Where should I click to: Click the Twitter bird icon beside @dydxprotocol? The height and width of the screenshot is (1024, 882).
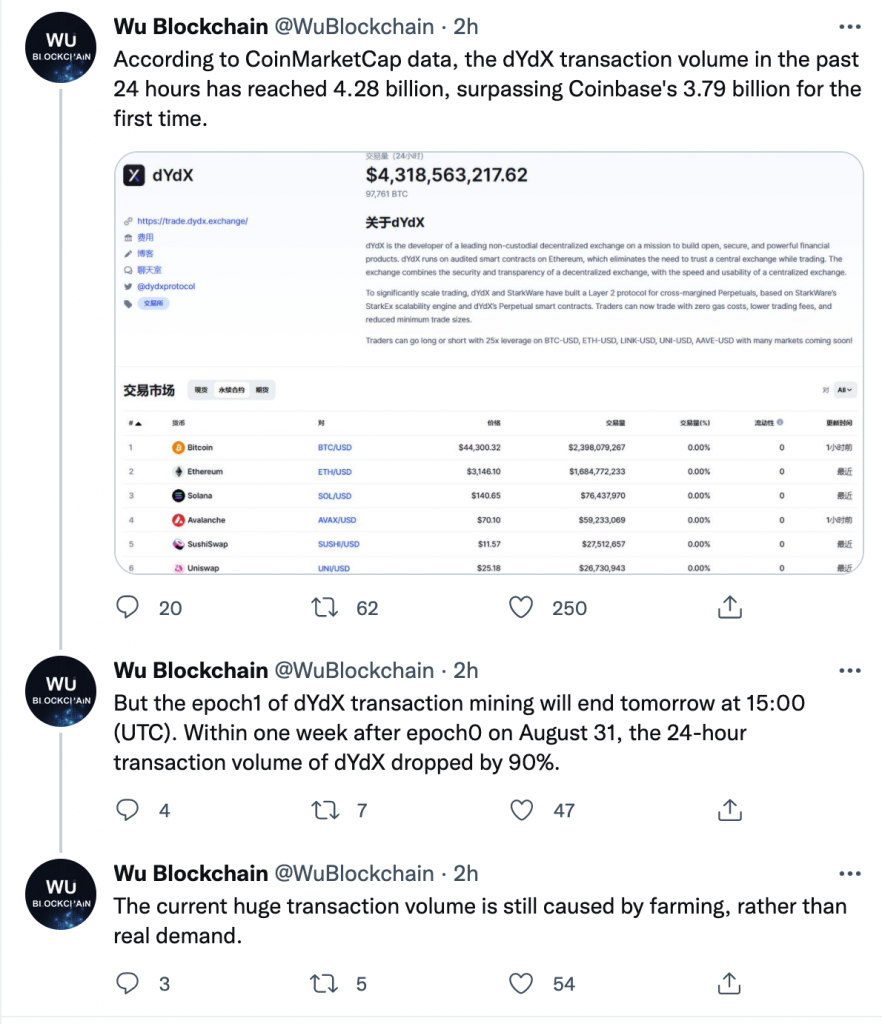(x=129, y=286)
